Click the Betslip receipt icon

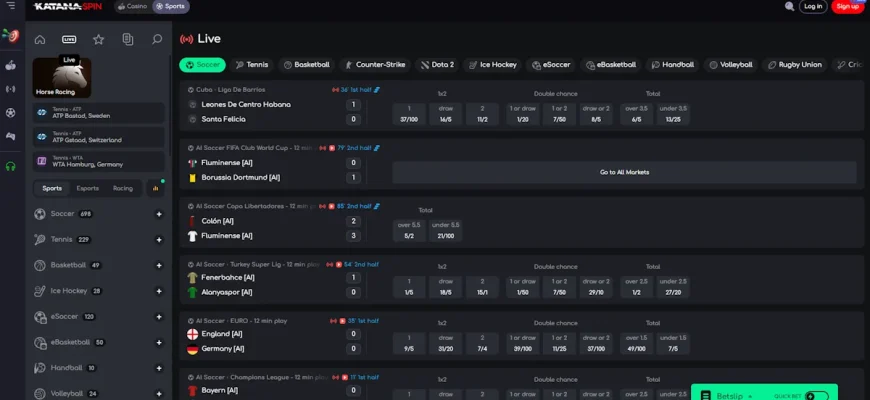(706, 396)
